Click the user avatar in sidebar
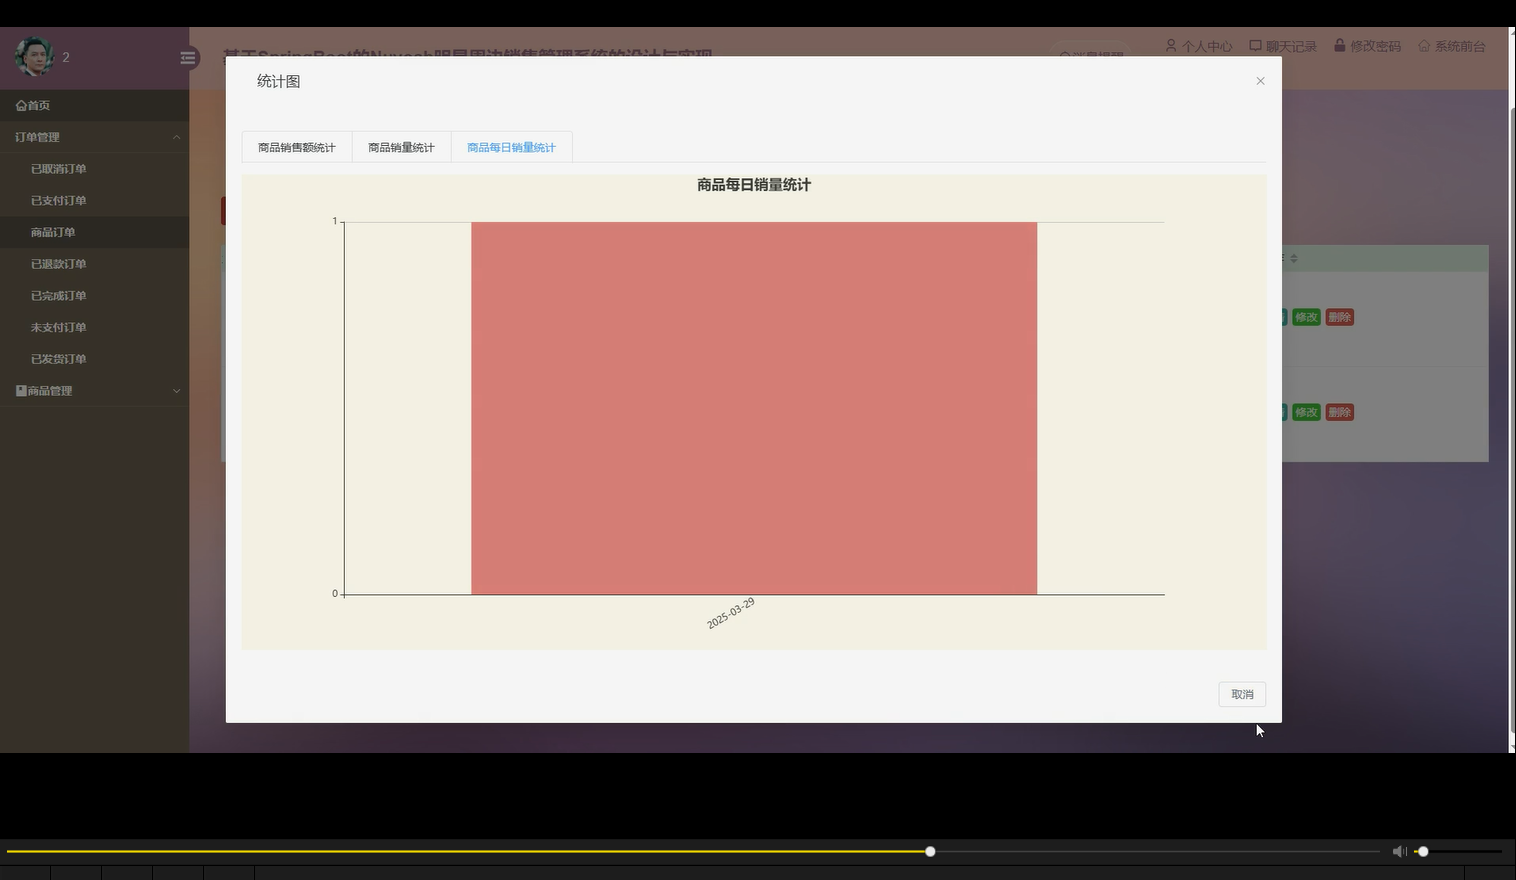Screen dimensions: 1516x880 (x=34, y=57)
